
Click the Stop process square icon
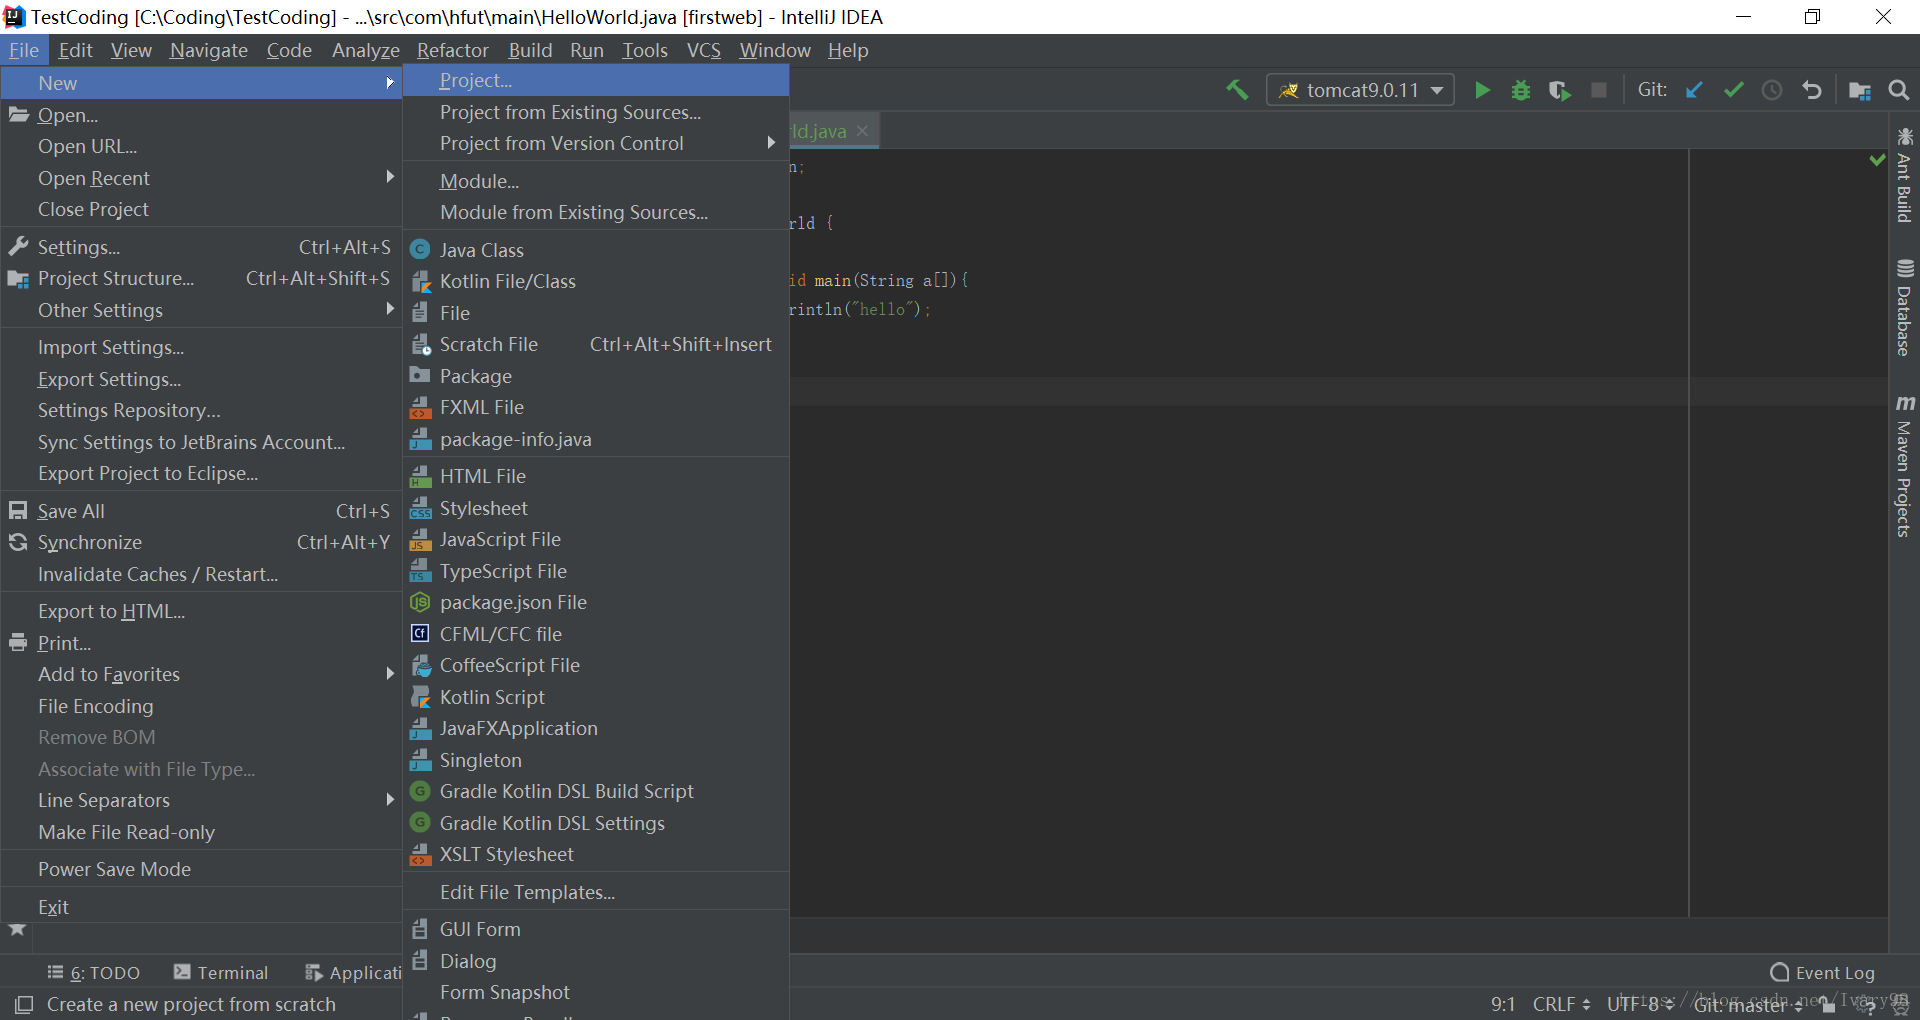coord(1599,90)
